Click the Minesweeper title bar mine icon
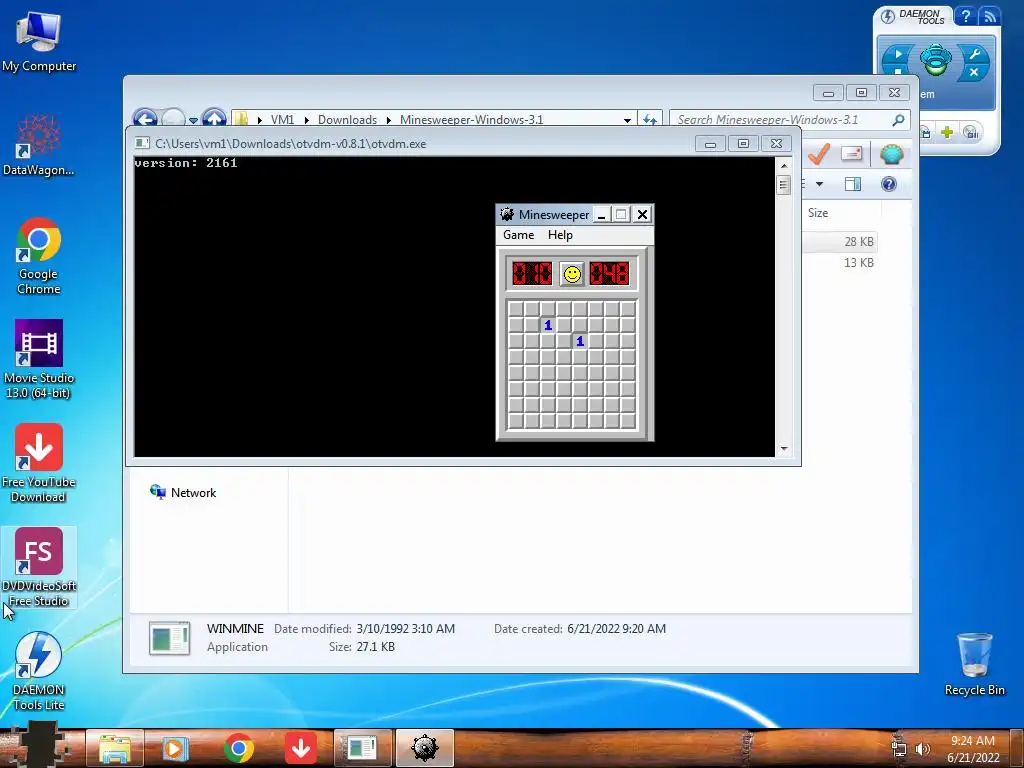This screenshot has height=768, width=1024. pos(507,214)
